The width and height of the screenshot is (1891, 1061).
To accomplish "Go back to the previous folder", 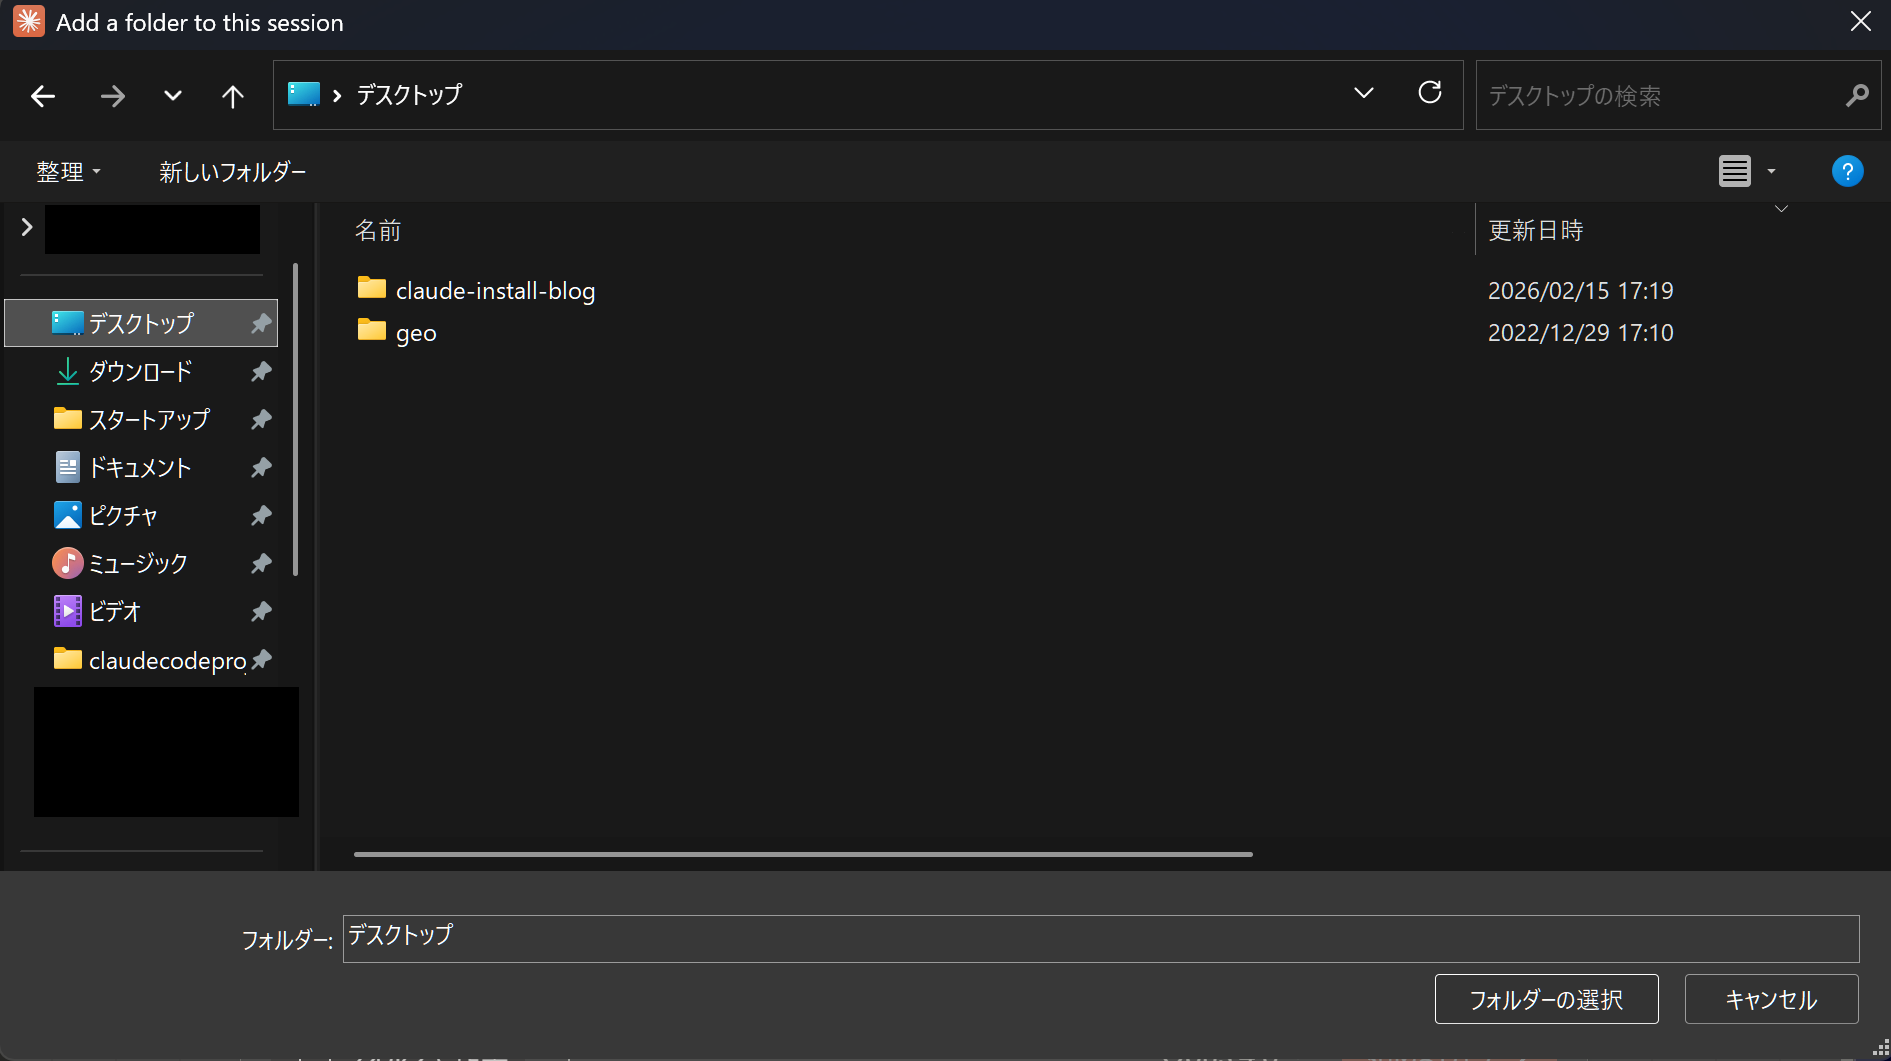I will (x=43, y=96).
